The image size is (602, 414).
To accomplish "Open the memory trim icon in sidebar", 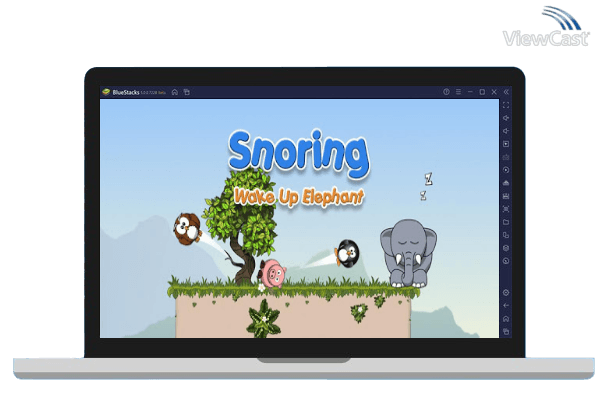I will 506,196.
